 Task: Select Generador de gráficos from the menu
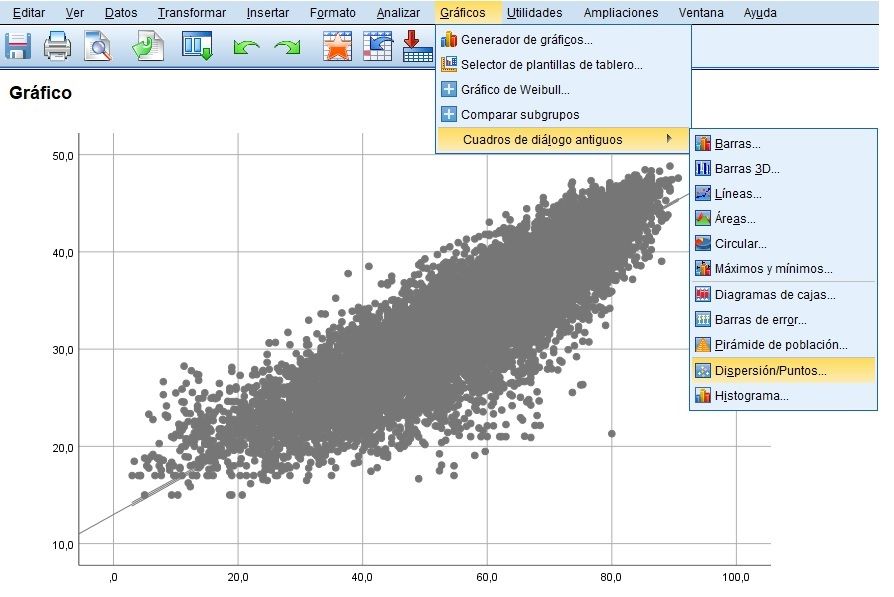526,40
